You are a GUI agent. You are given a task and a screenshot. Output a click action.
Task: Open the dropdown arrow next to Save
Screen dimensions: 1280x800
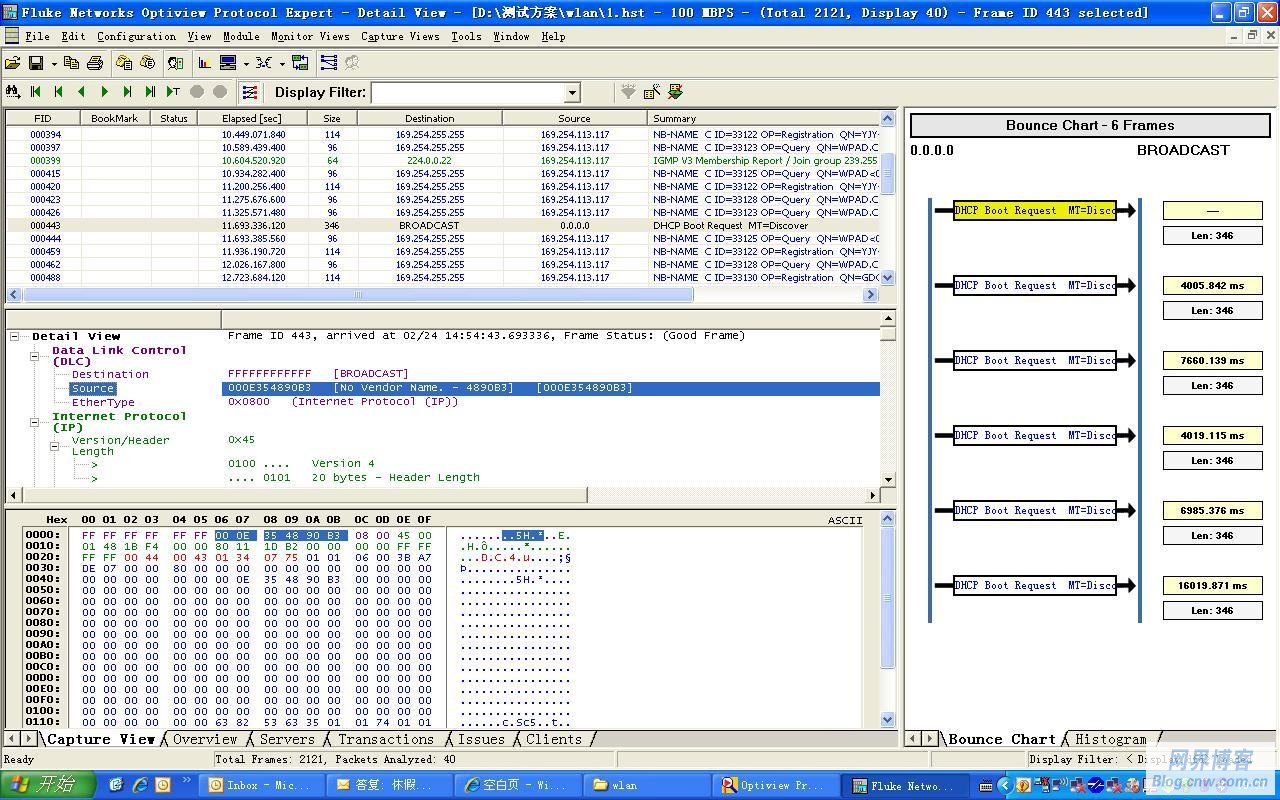pos(54,64)
